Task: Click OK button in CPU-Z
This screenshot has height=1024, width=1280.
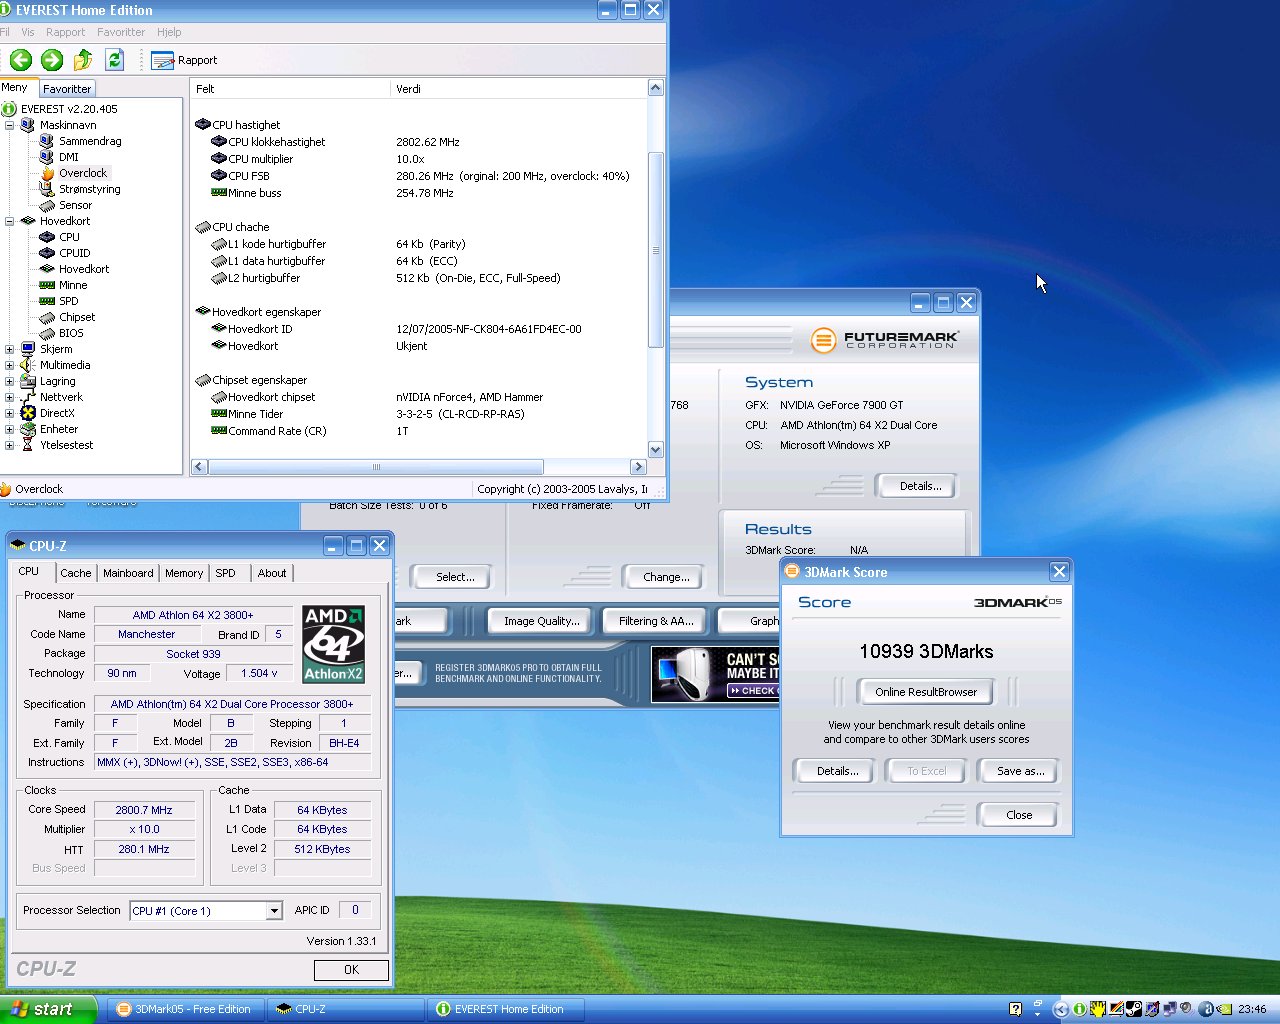Action: pyautogui.click(x=351, y=970)
